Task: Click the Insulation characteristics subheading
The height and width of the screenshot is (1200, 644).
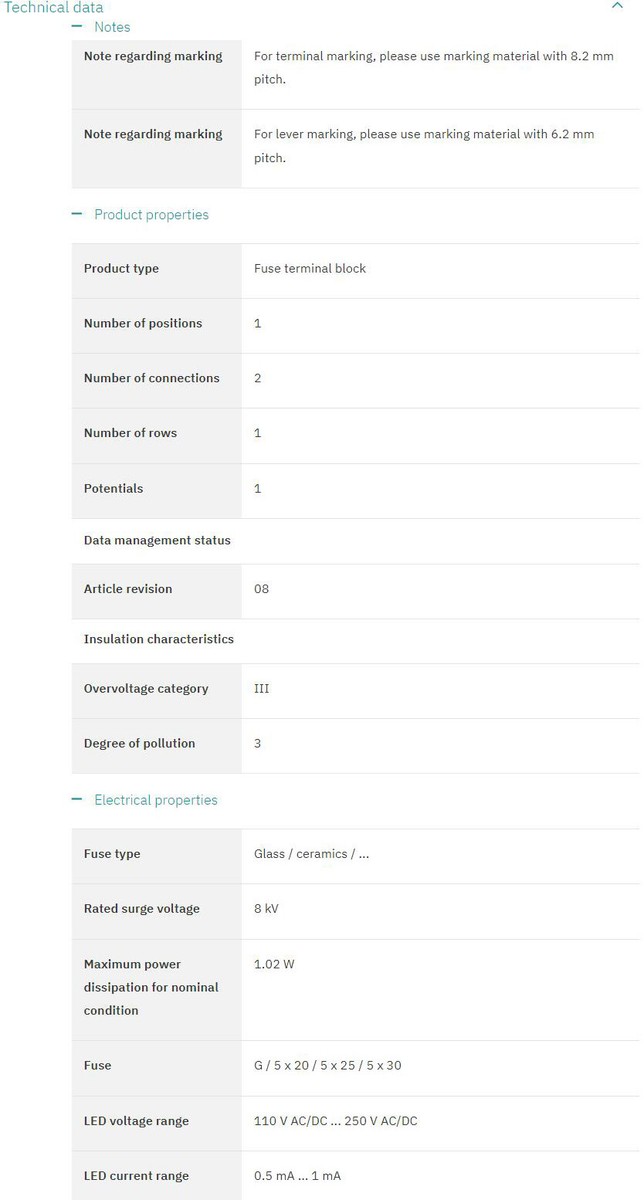Action: (x=158, y=639)
